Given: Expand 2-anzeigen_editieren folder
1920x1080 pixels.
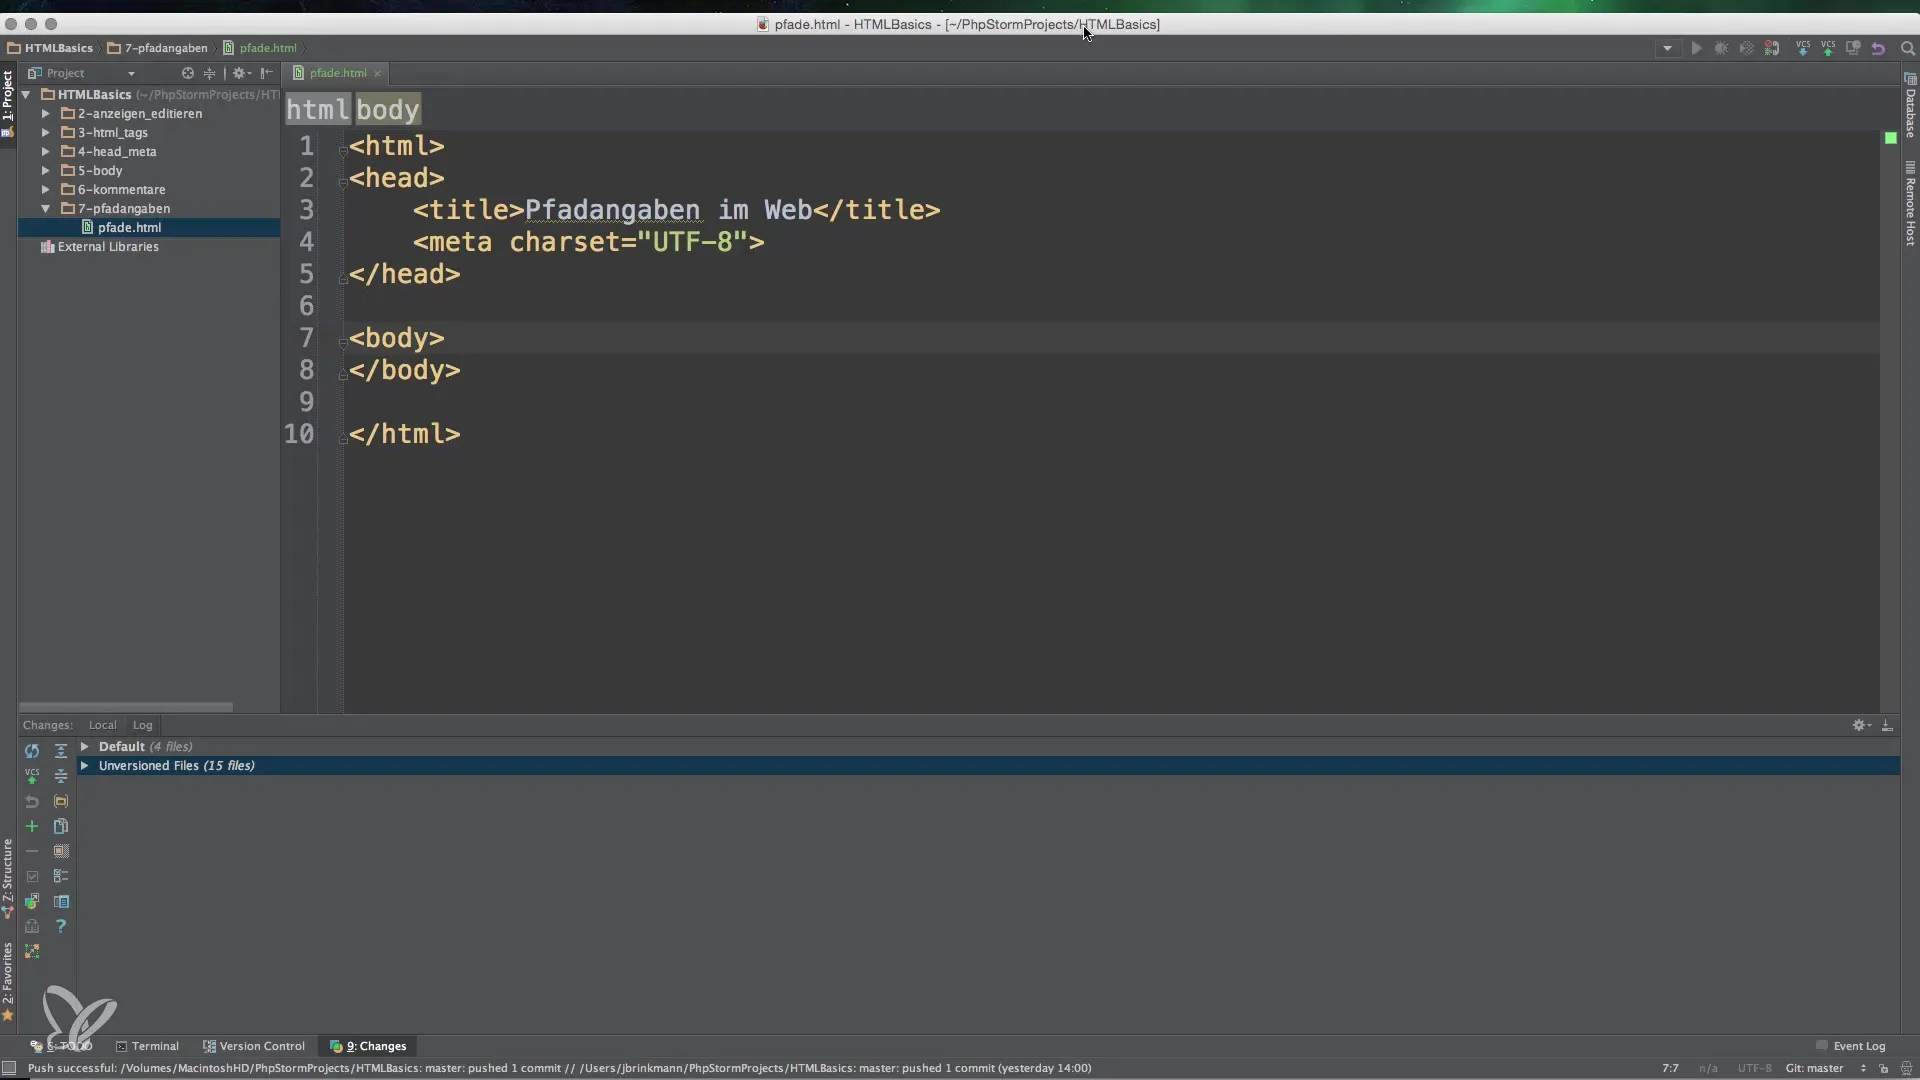Looking at the screenshot, I should pos(45,114).
